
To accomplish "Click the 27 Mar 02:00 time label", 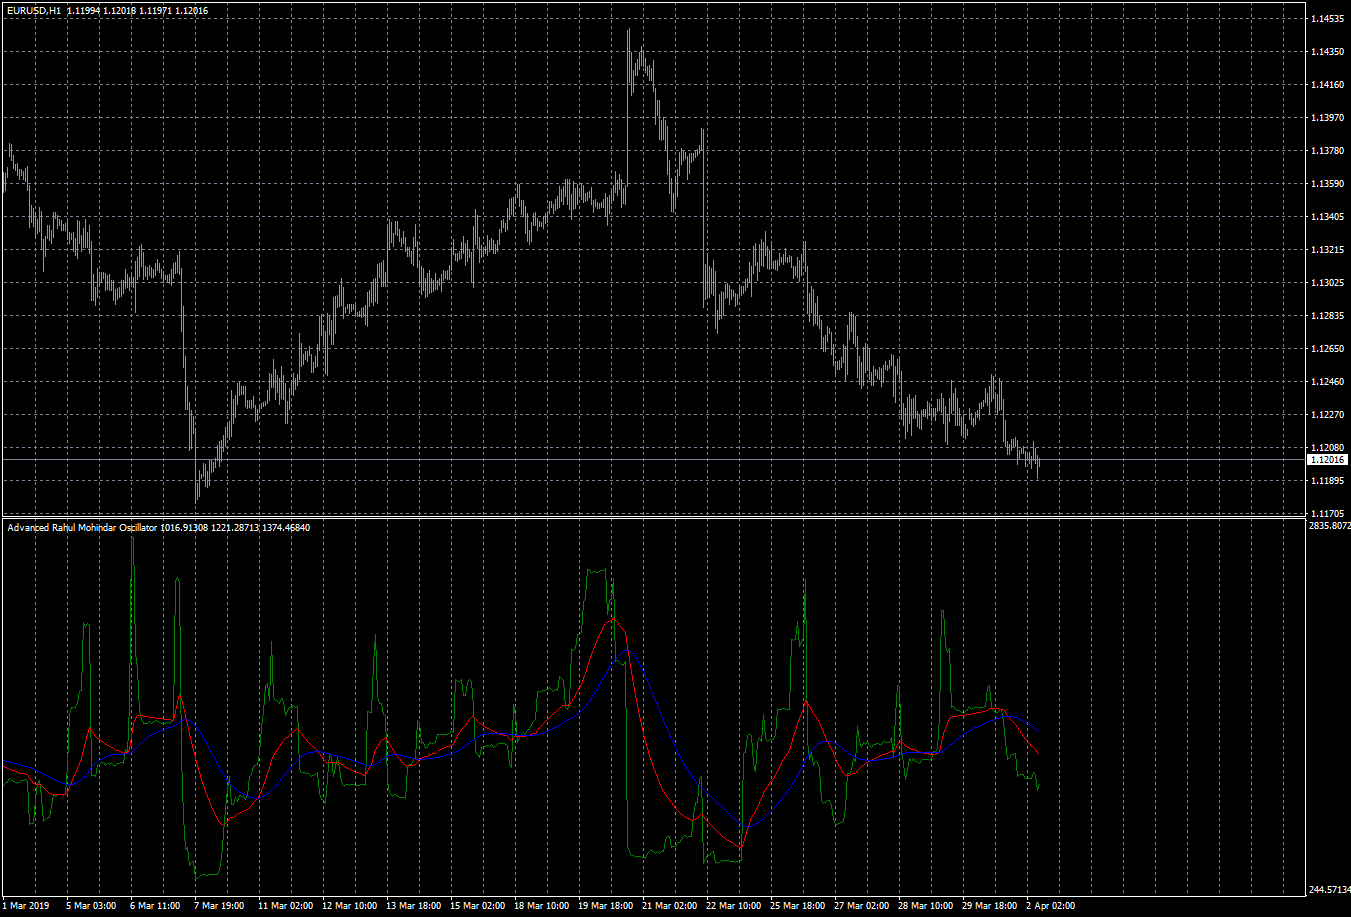I will 862,906.
